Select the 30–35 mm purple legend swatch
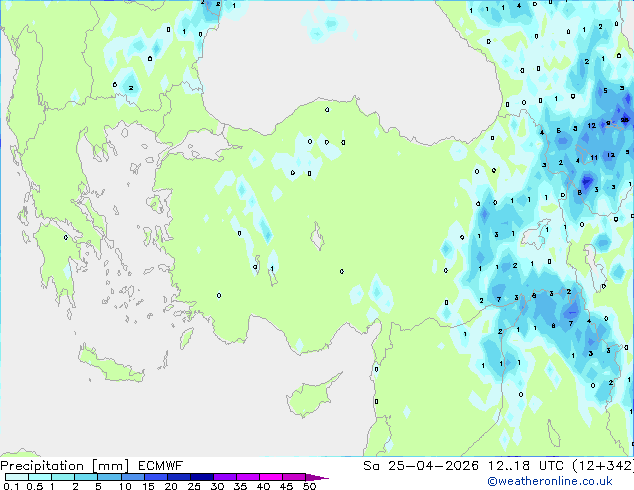The height and width of the screenshot is (490, 634). click(224, 477)
